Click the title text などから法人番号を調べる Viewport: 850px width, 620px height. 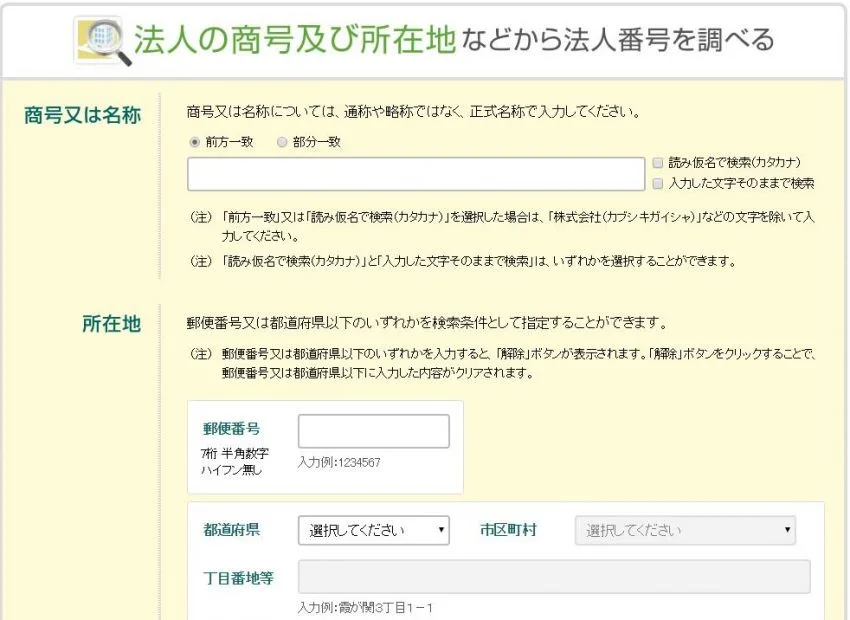click(x=617, y=40)
